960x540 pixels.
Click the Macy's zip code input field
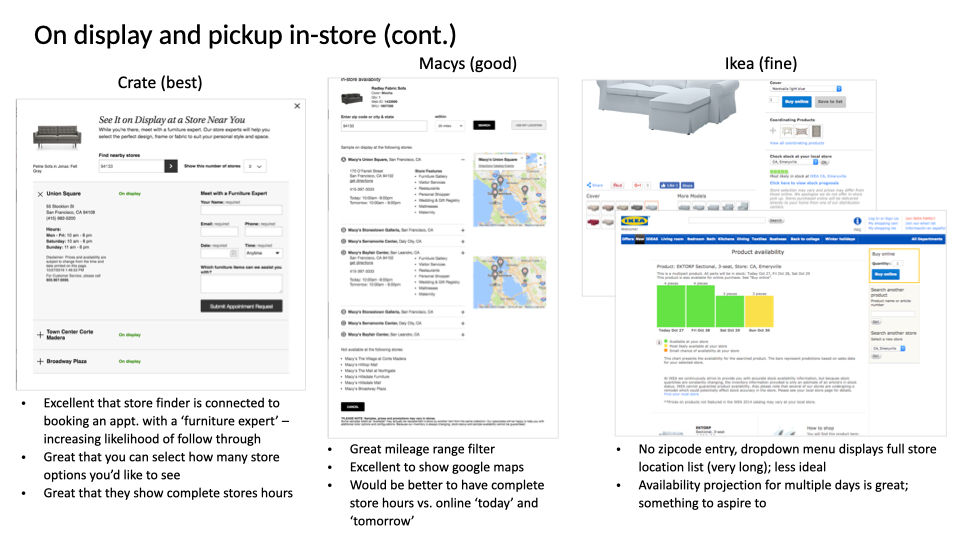point(384,126)
